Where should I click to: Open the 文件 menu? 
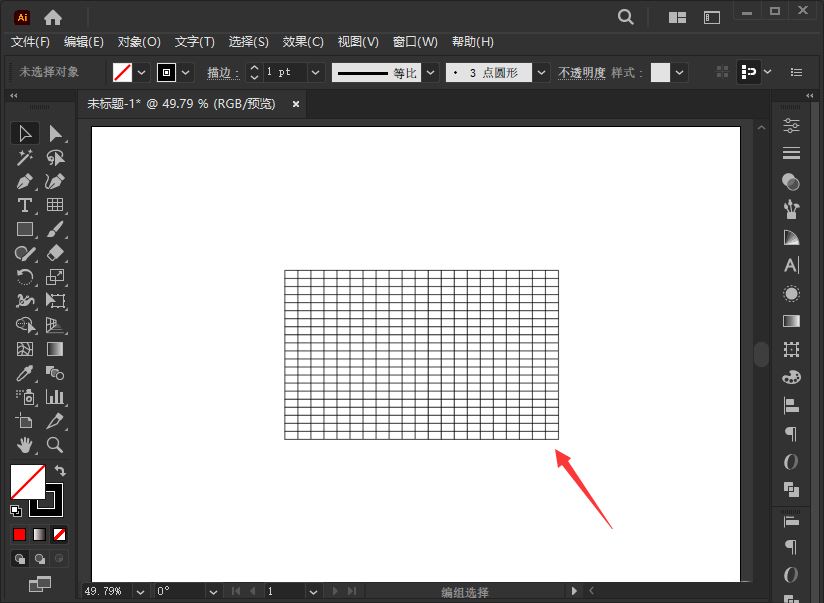click(x=29, y=42)
